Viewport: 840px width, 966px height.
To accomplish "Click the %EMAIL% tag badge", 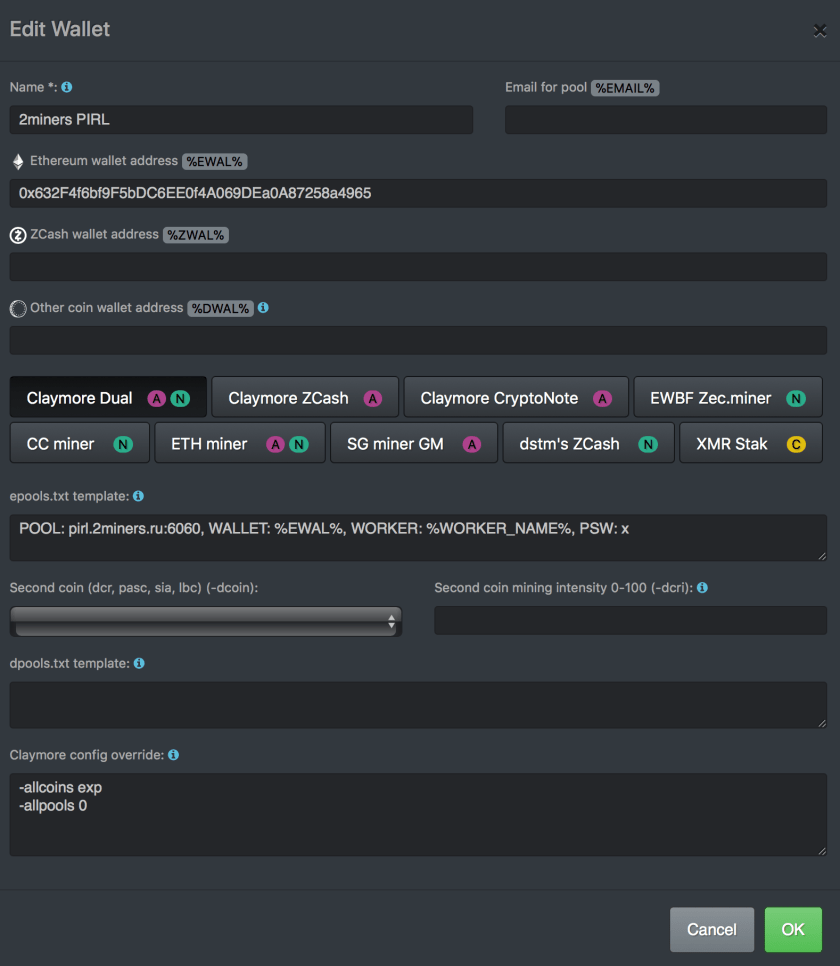I will (625, 88).
